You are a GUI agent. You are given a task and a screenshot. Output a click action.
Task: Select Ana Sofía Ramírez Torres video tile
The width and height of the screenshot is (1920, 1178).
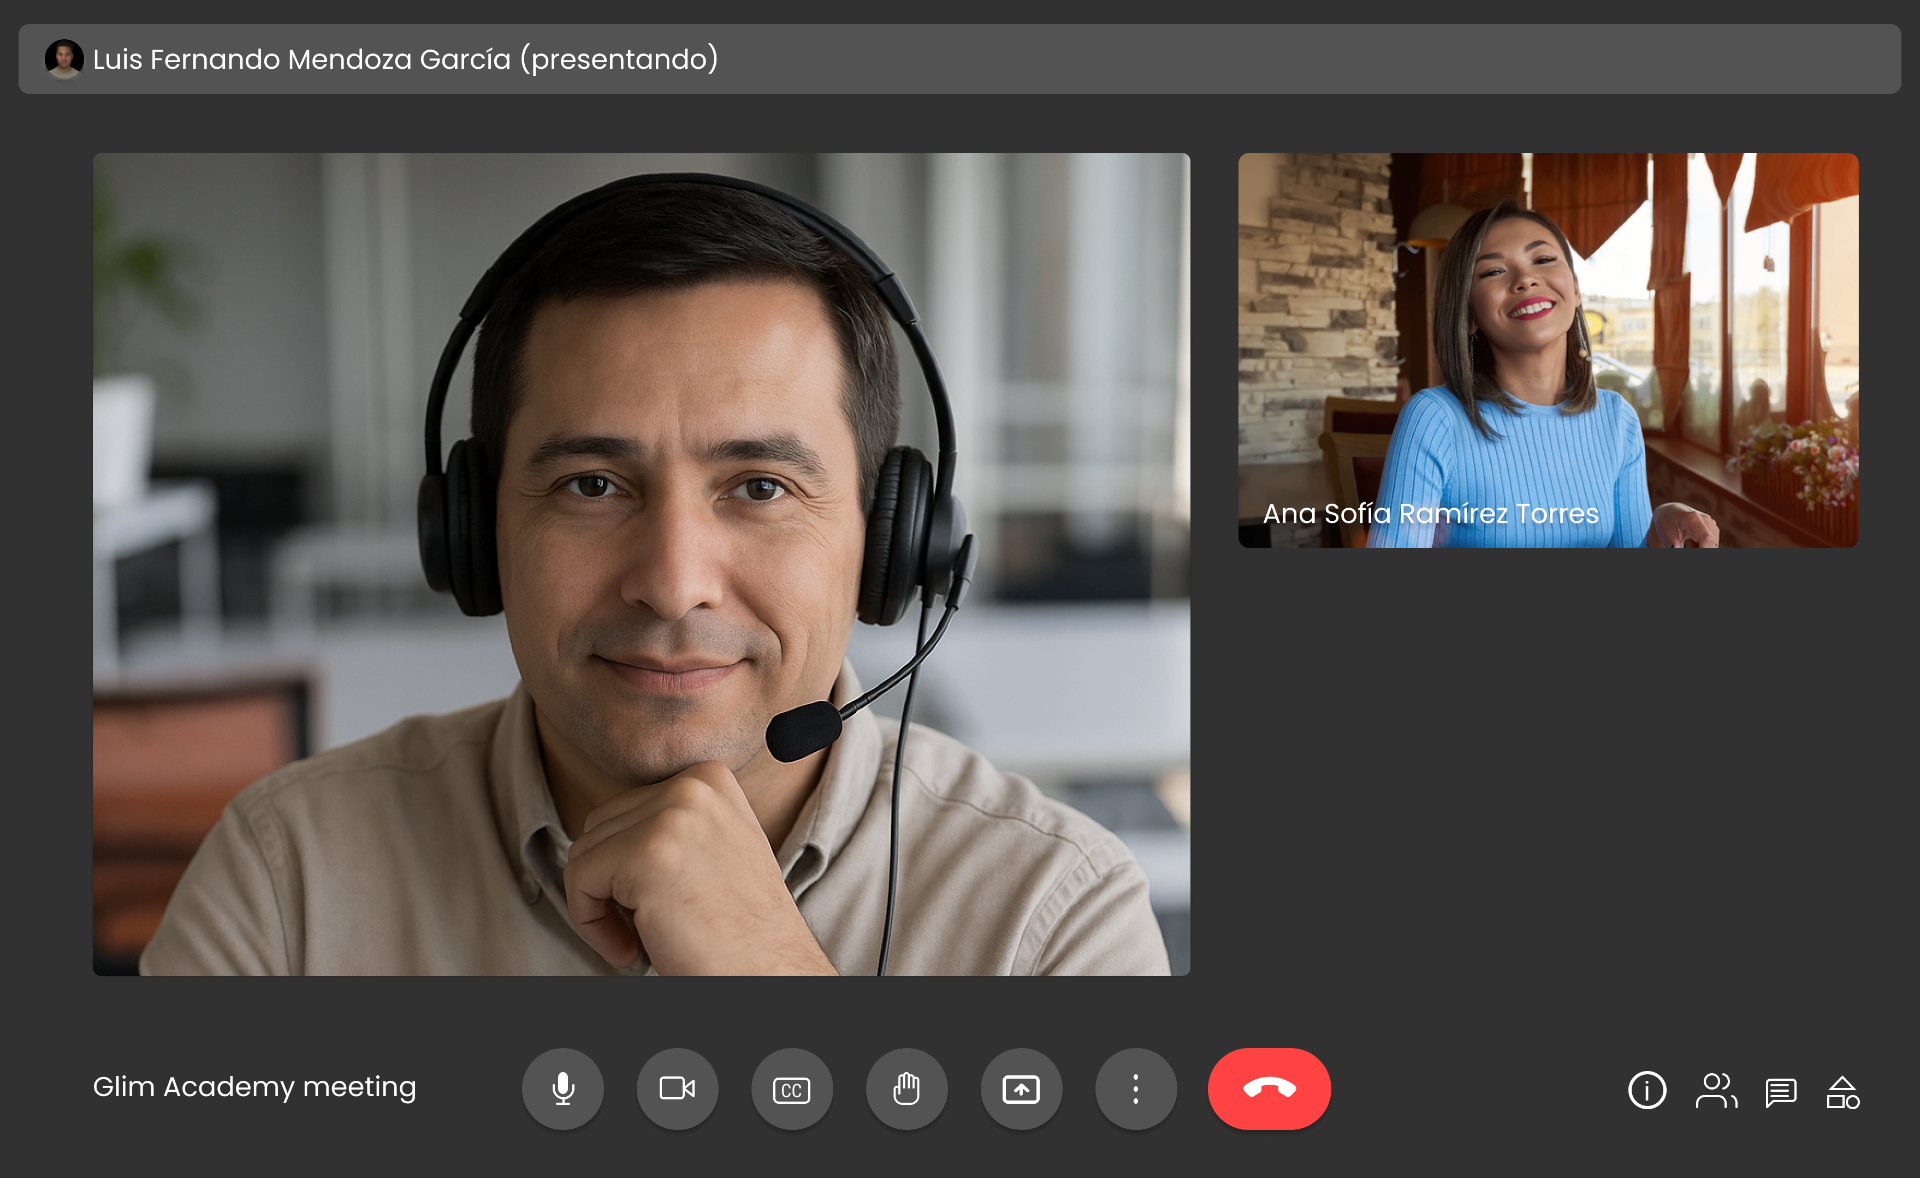click(x=1548, y=340)
